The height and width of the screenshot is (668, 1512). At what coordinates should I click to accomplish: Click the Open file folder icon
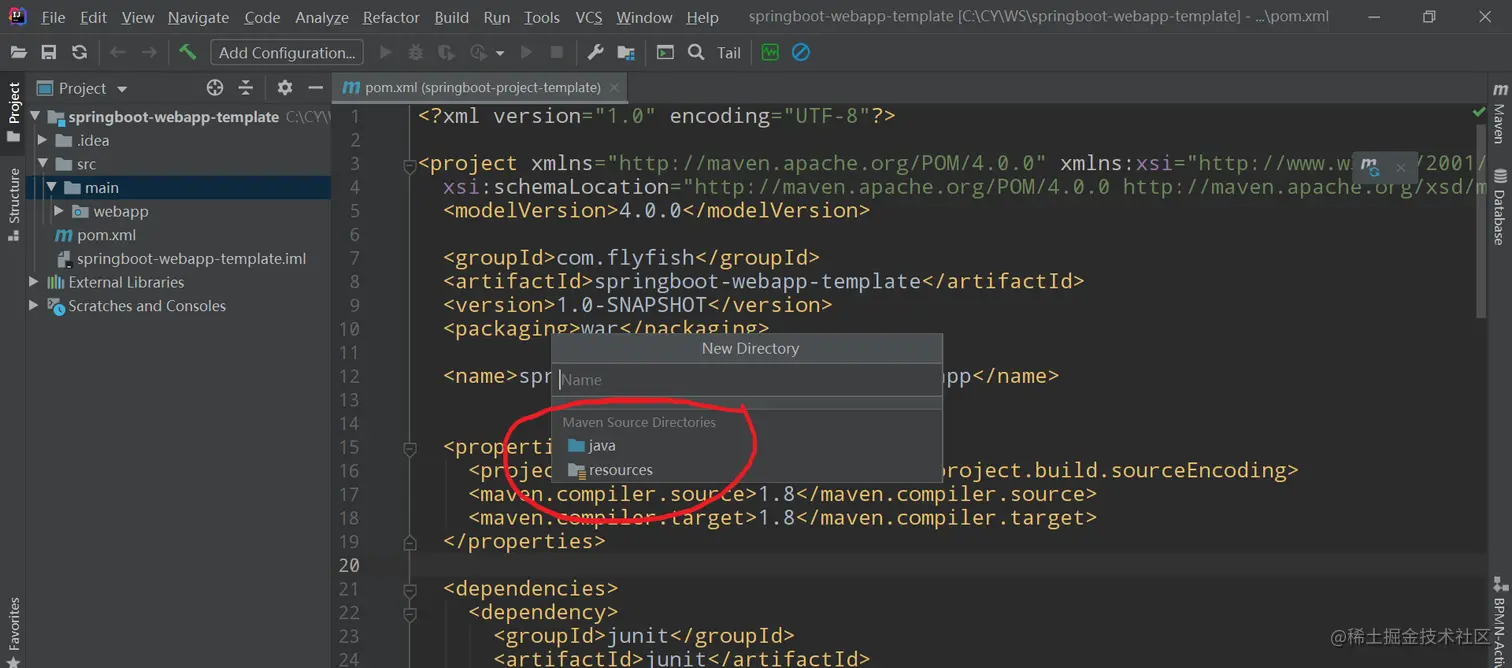click(18, 52)
